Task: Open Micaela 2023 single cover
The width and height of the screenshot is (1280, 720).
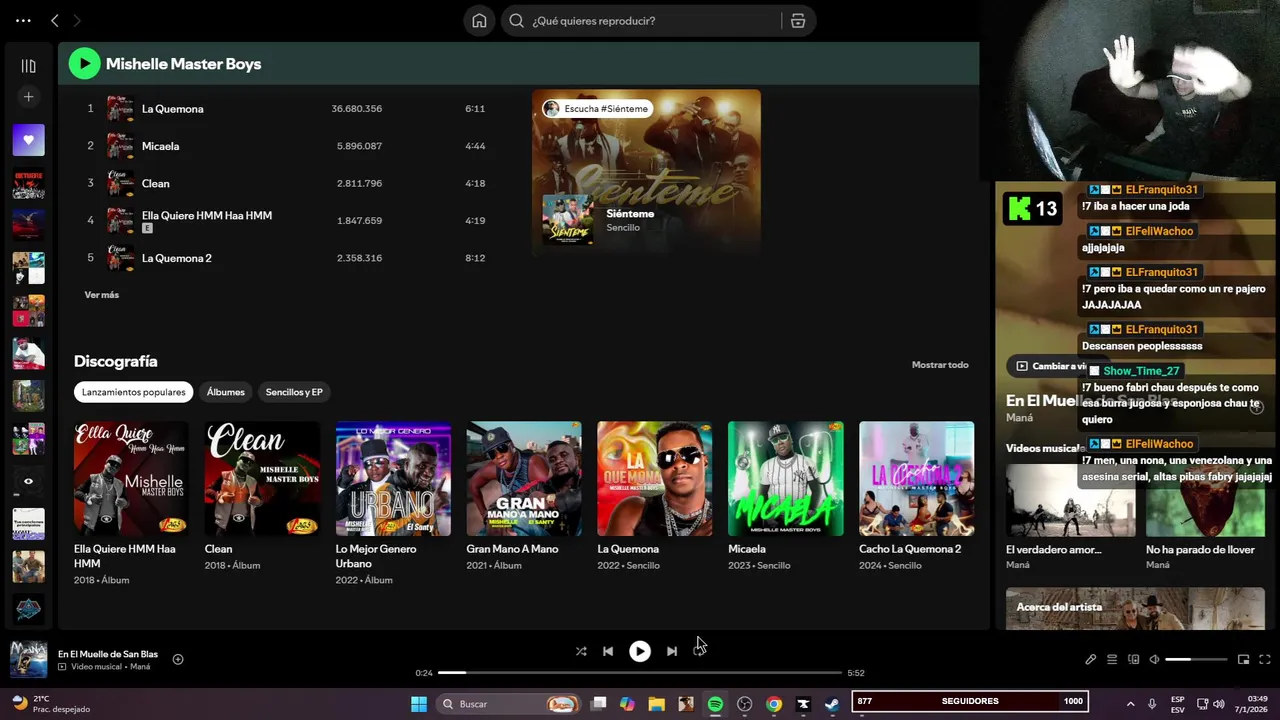Action: coord(786,478)
